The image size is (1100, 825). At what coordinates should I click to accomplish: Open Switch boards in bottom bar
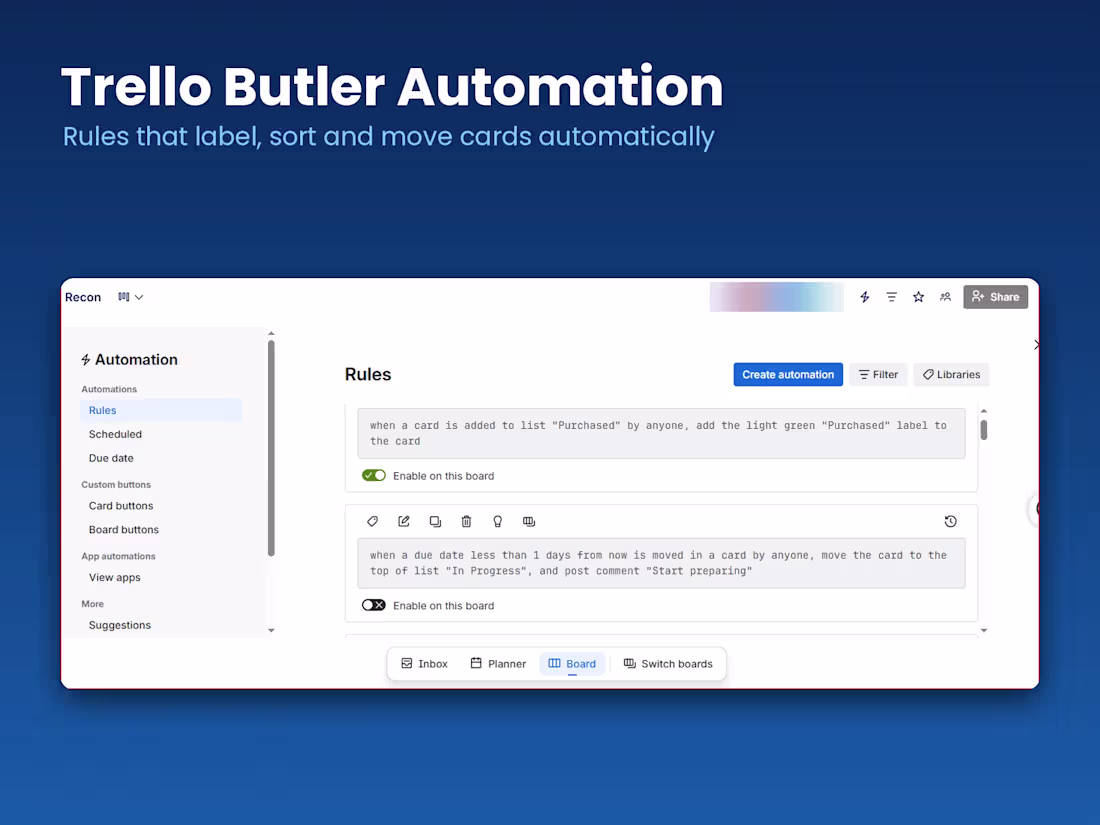coord(668,664)
